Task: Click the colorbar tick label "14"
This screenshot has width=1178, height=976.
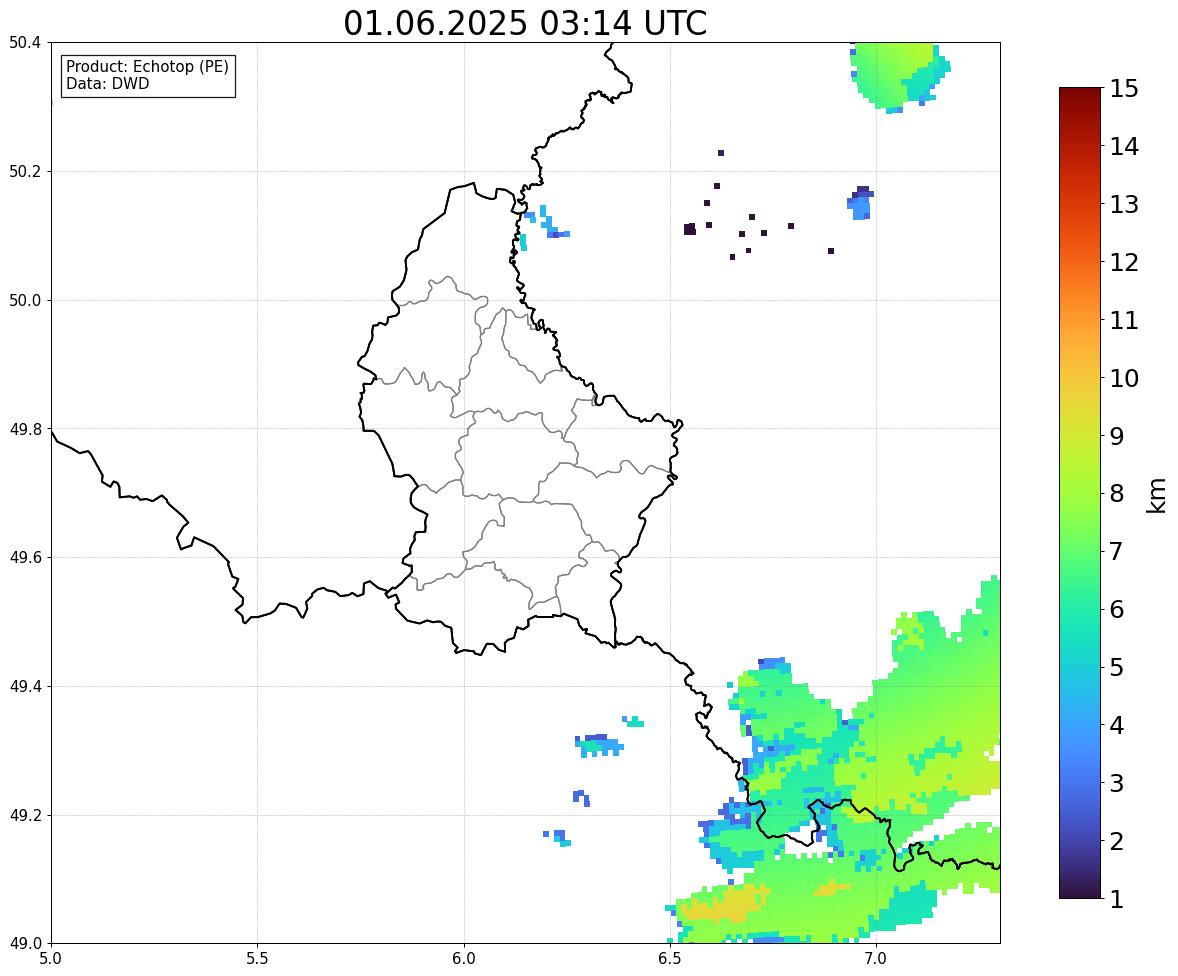Action: click(x=1124, y=147)
